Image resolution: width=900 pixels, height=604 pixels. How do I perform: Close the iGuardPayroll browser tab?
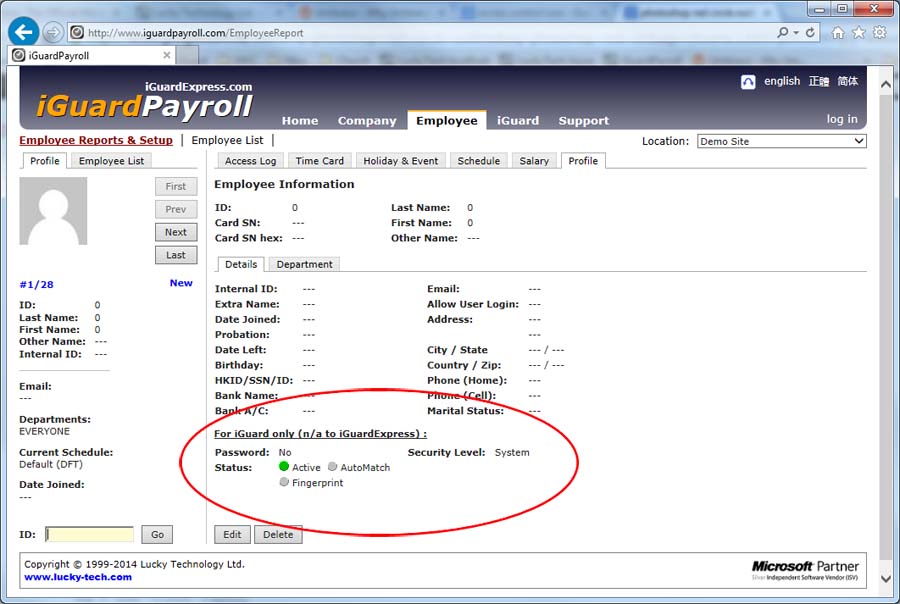pyautogui.click(x=166, y=55)
